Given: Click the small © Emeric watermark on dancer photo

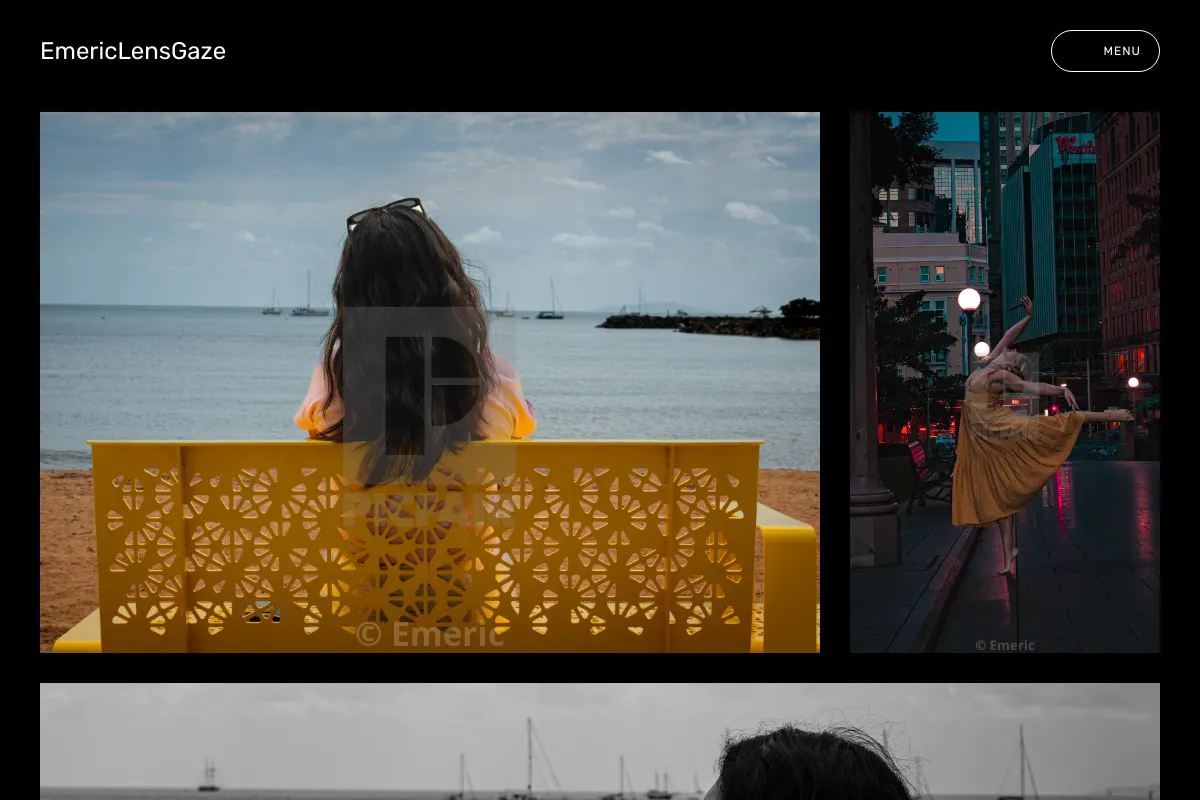Looking at the screenshot, I should (1005, 645).
